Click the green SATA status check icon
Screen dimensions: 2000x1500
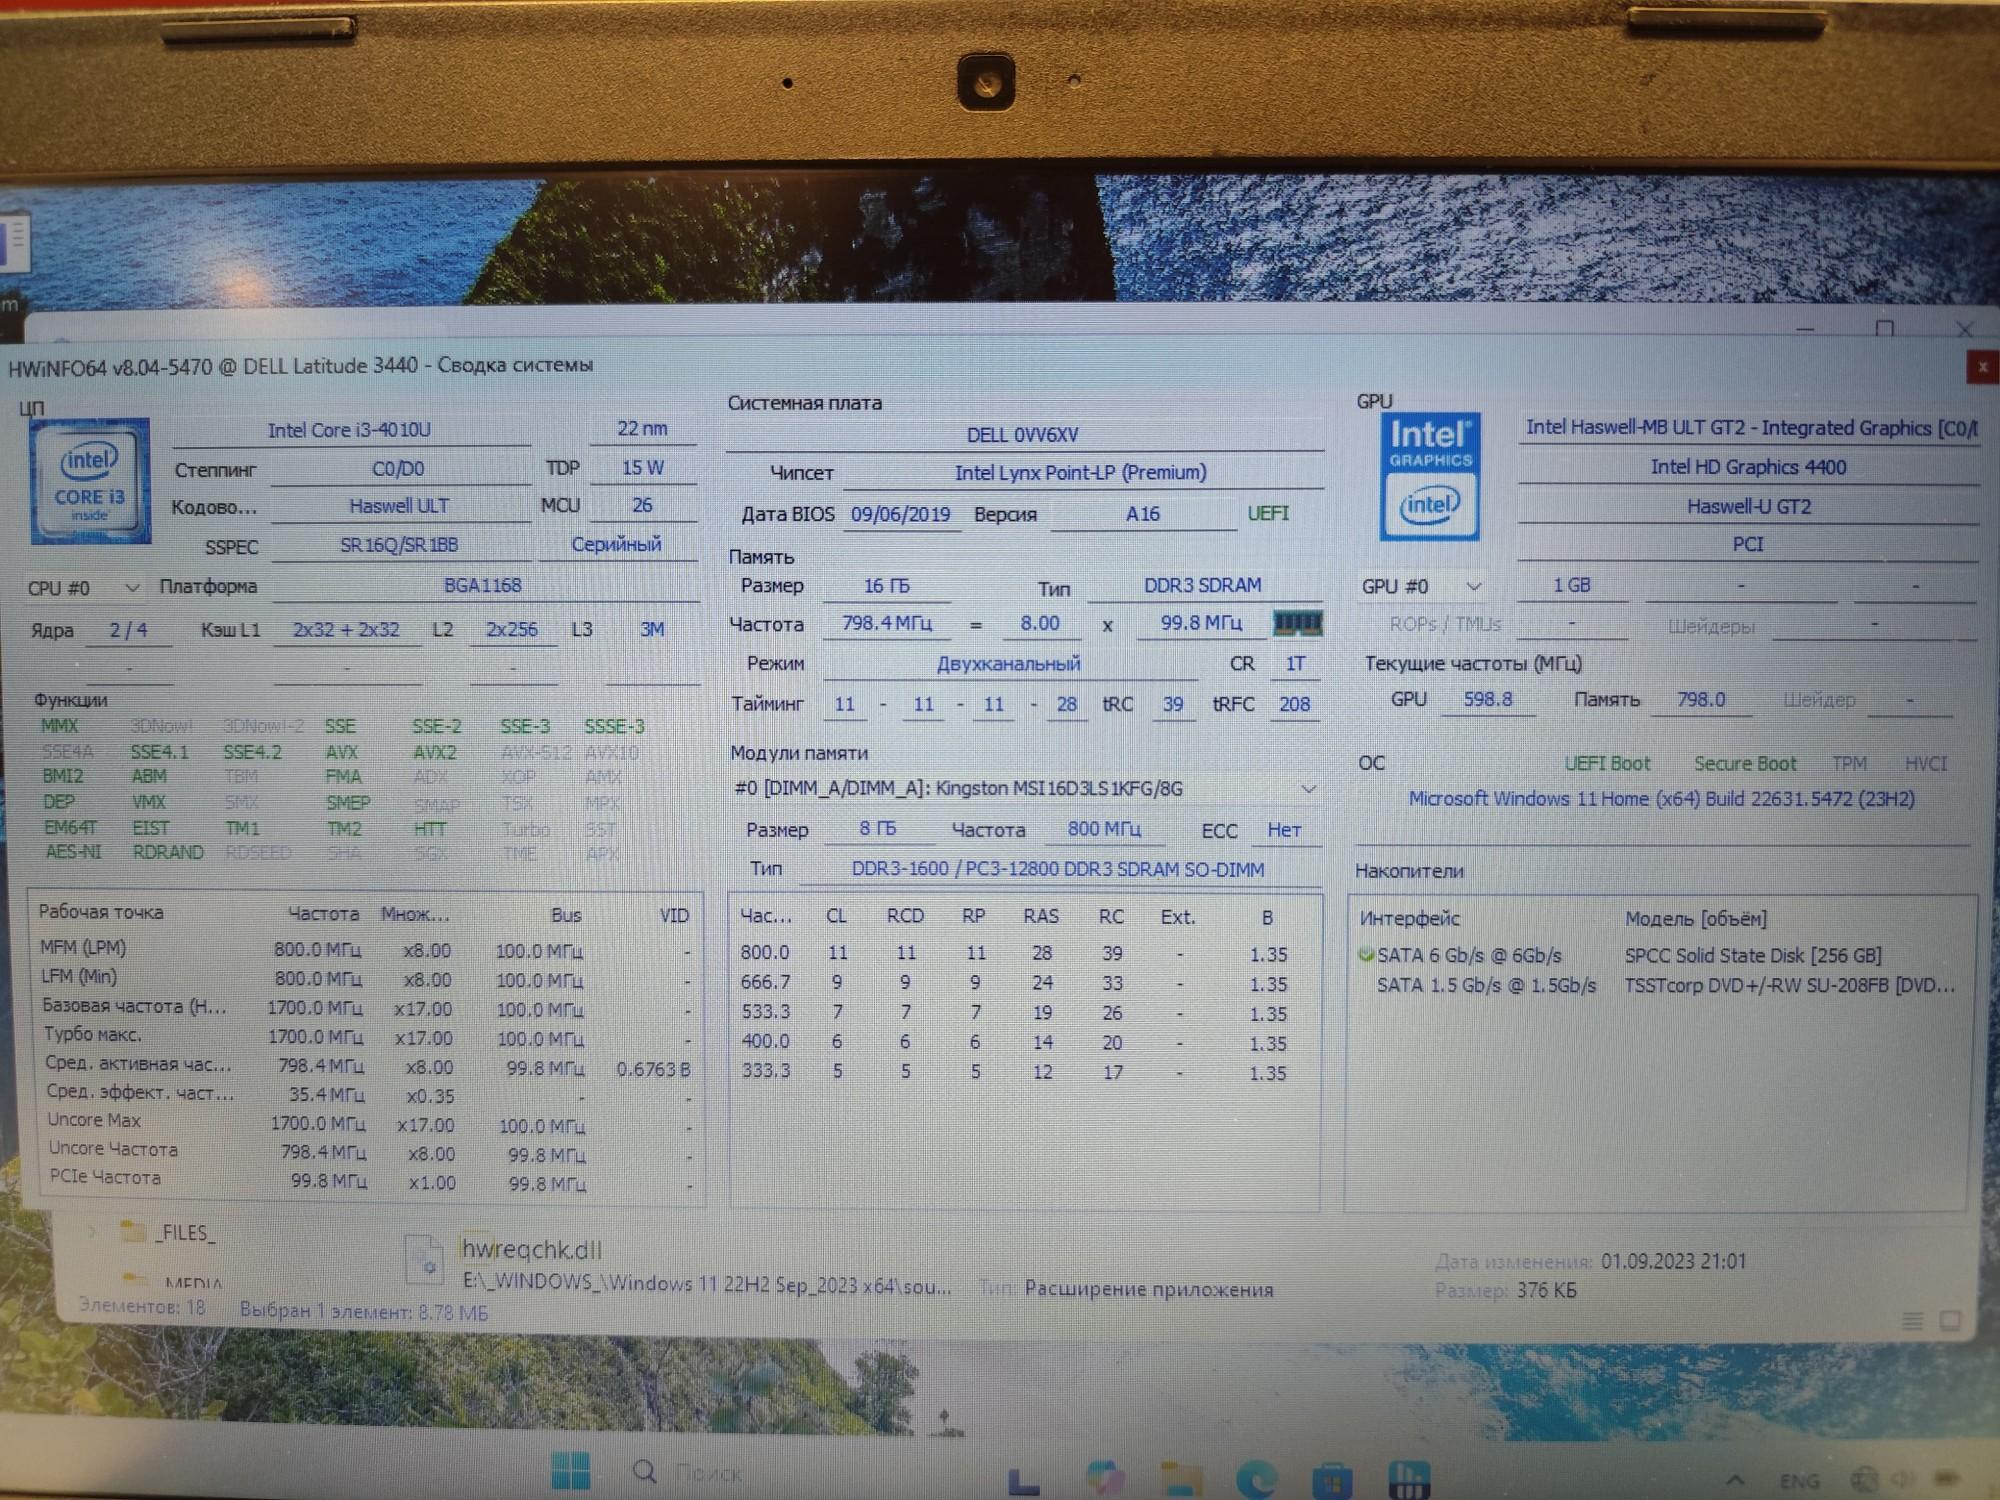[x=1365, y=955]
